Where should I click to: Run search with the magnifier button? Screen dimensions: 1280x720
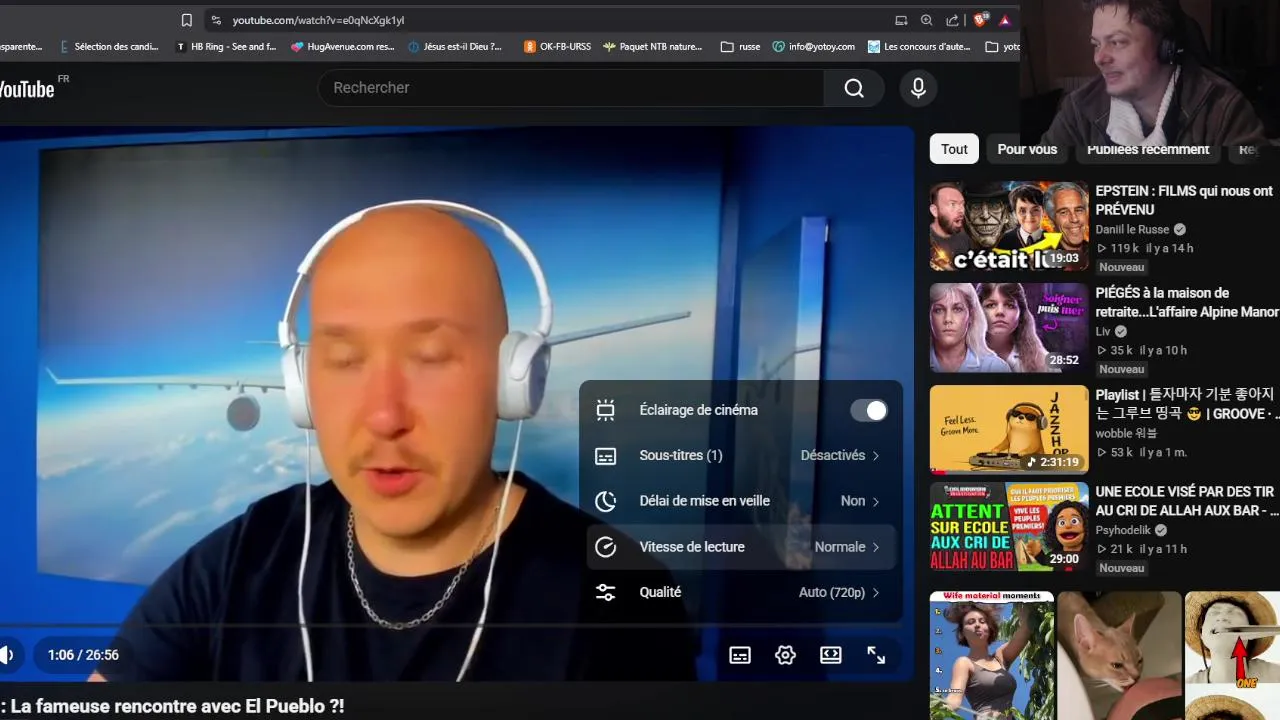pyautogui.click(x=854, y=88)
